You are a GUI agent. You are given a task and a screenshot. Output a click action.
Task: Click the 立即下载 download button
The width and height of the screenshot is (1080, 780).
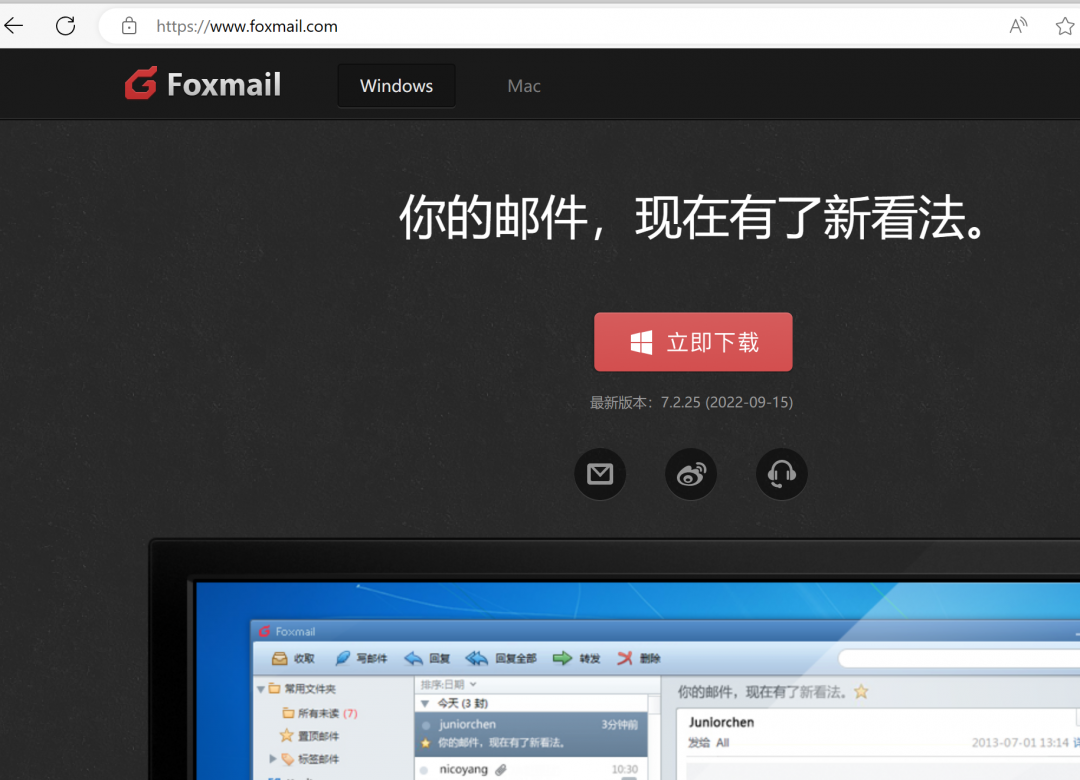(x=693, y=342)
